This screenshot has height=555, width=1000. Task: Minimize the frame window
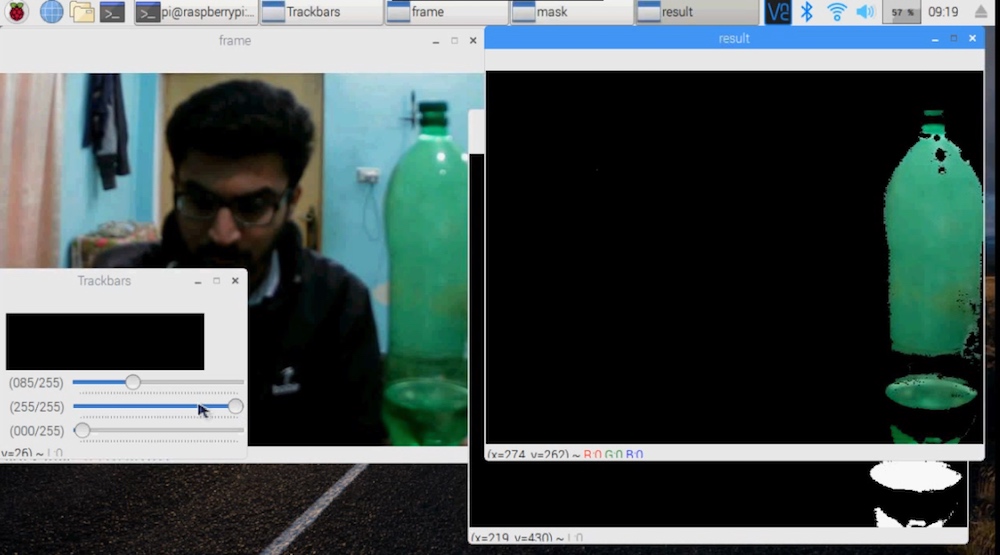pyautogui.click(x=436, y=41)
